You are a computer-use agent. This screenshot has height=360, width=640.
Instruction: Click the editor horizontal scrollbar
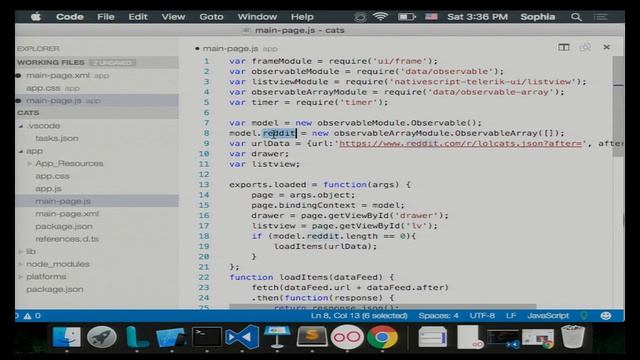382,306
